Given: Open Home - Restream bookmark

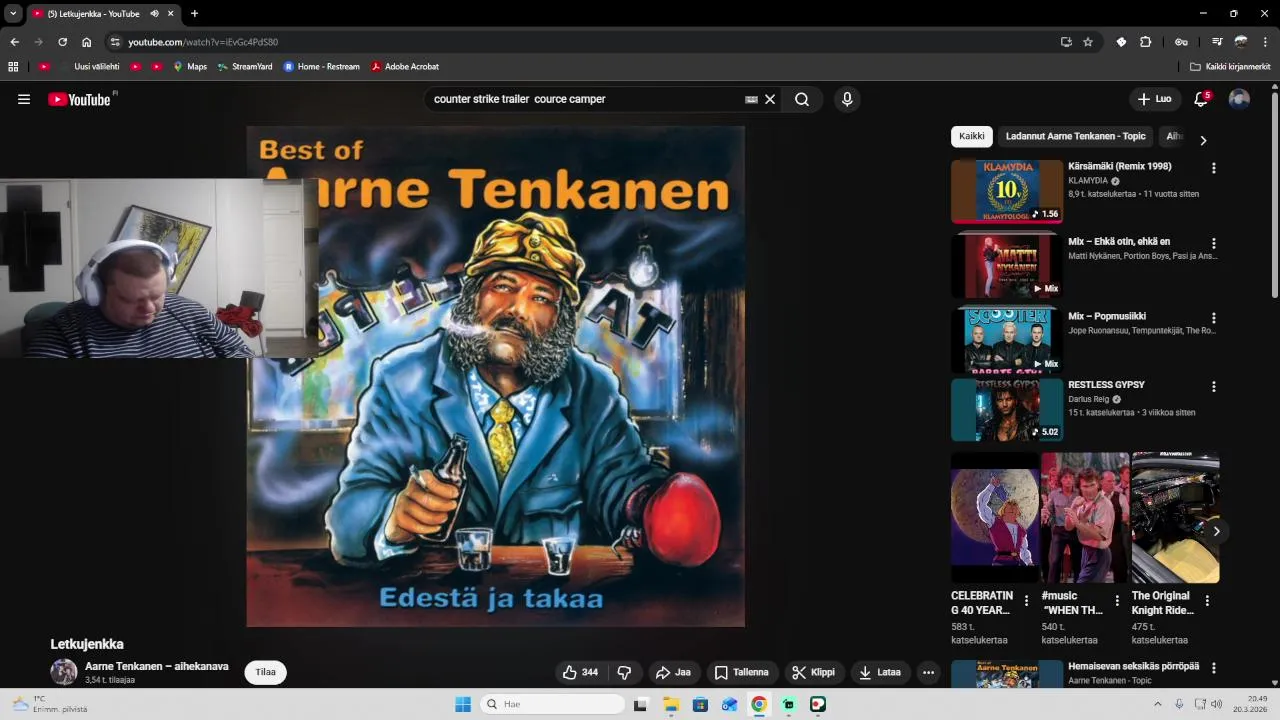Looking at the screenshot, I should [321, 67].
